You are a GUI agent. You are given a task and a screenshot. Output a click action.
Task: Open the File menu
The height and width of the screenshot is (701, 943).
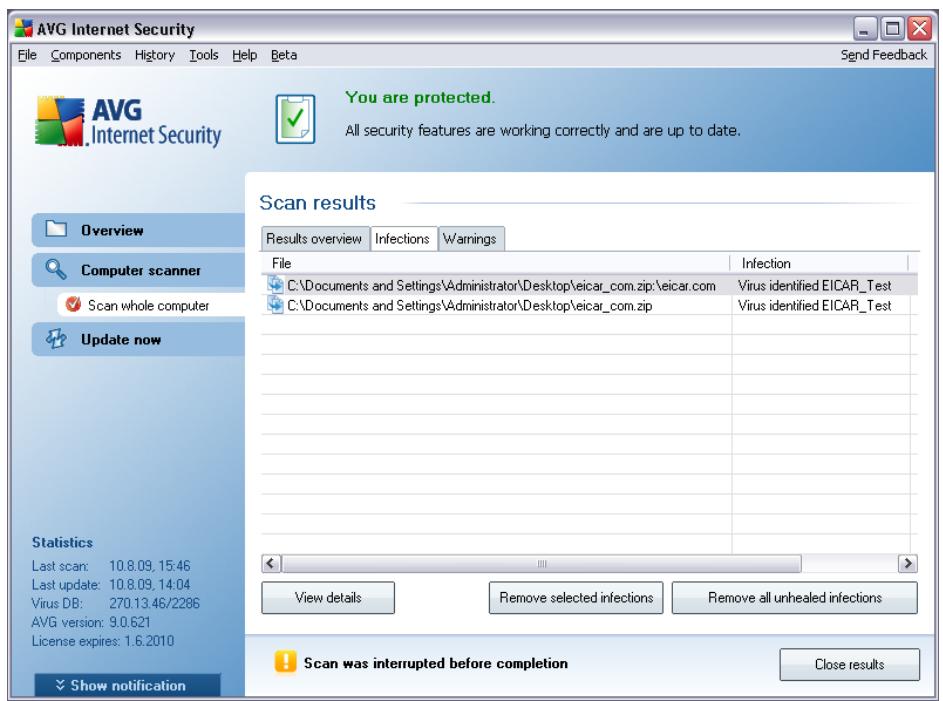coord(27,55)
